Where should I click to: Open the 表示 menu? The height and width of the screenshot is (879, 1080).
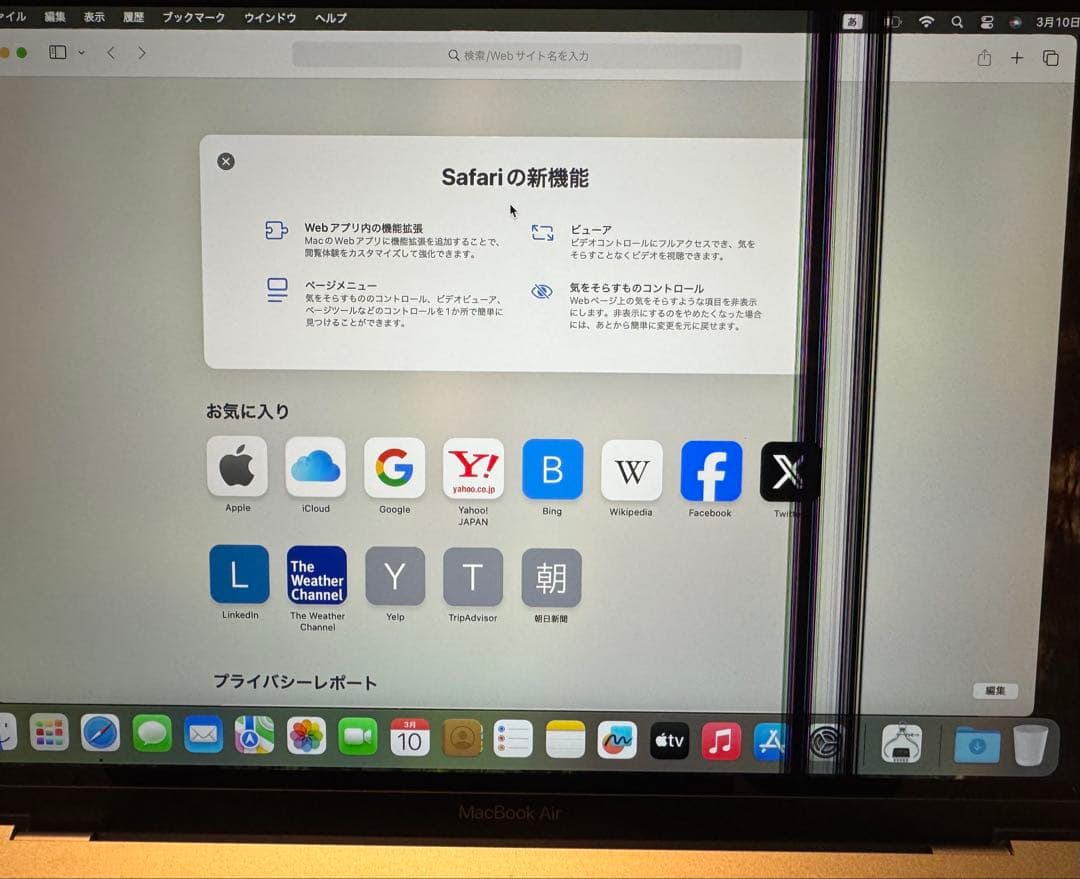94,17
